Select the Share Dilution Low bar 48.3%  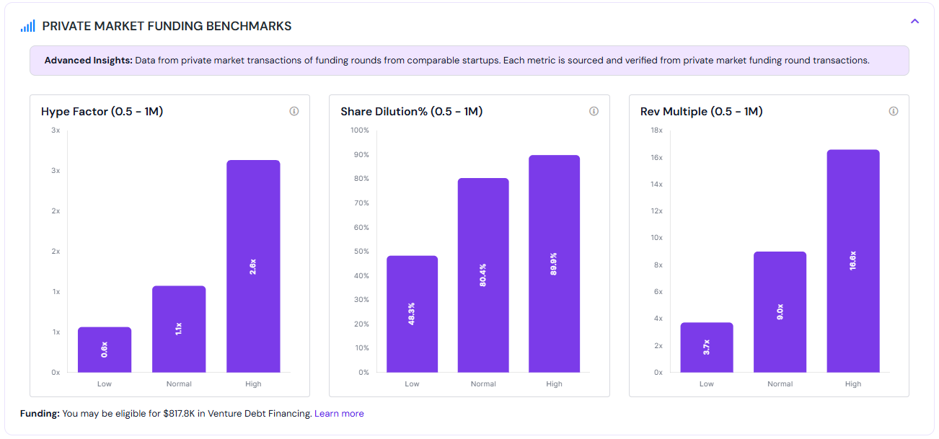(x=412, y=314)
